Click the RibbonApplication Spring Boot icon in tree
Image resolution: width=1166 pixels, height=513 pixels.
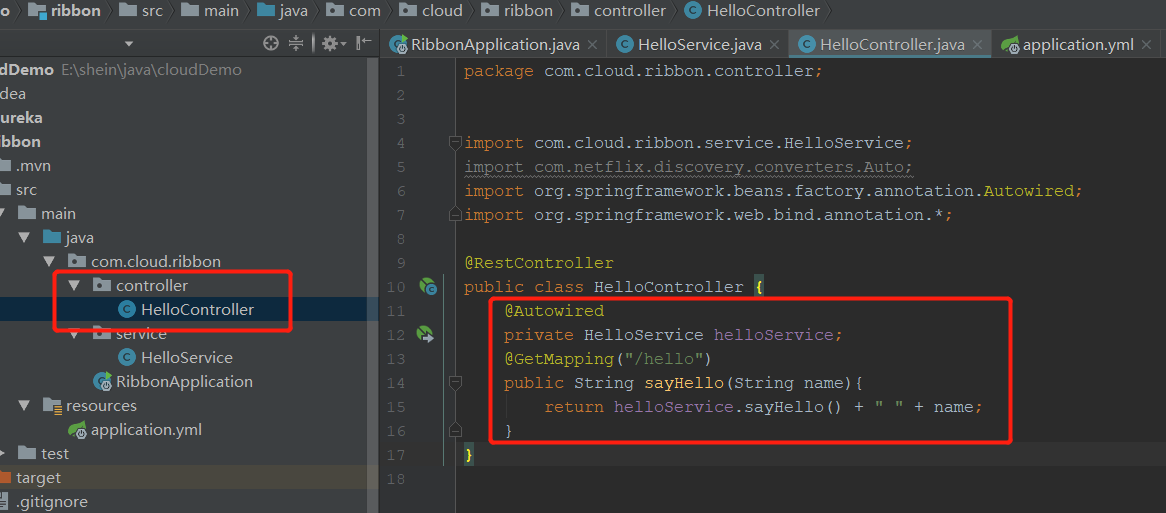[102, 381]
